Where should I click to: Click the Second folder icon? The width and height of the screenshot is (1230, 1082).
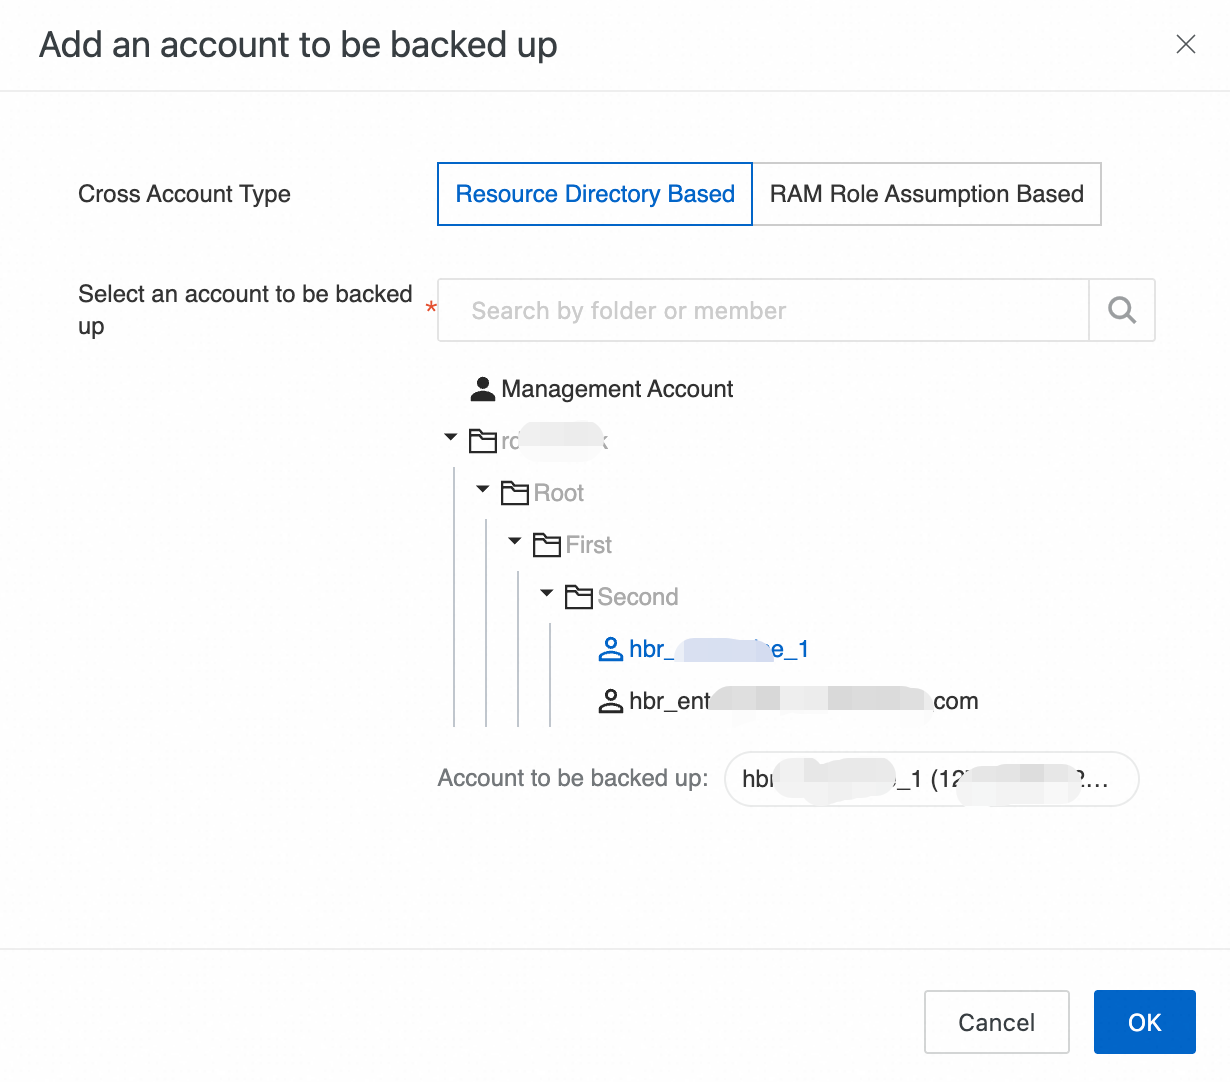579,597
